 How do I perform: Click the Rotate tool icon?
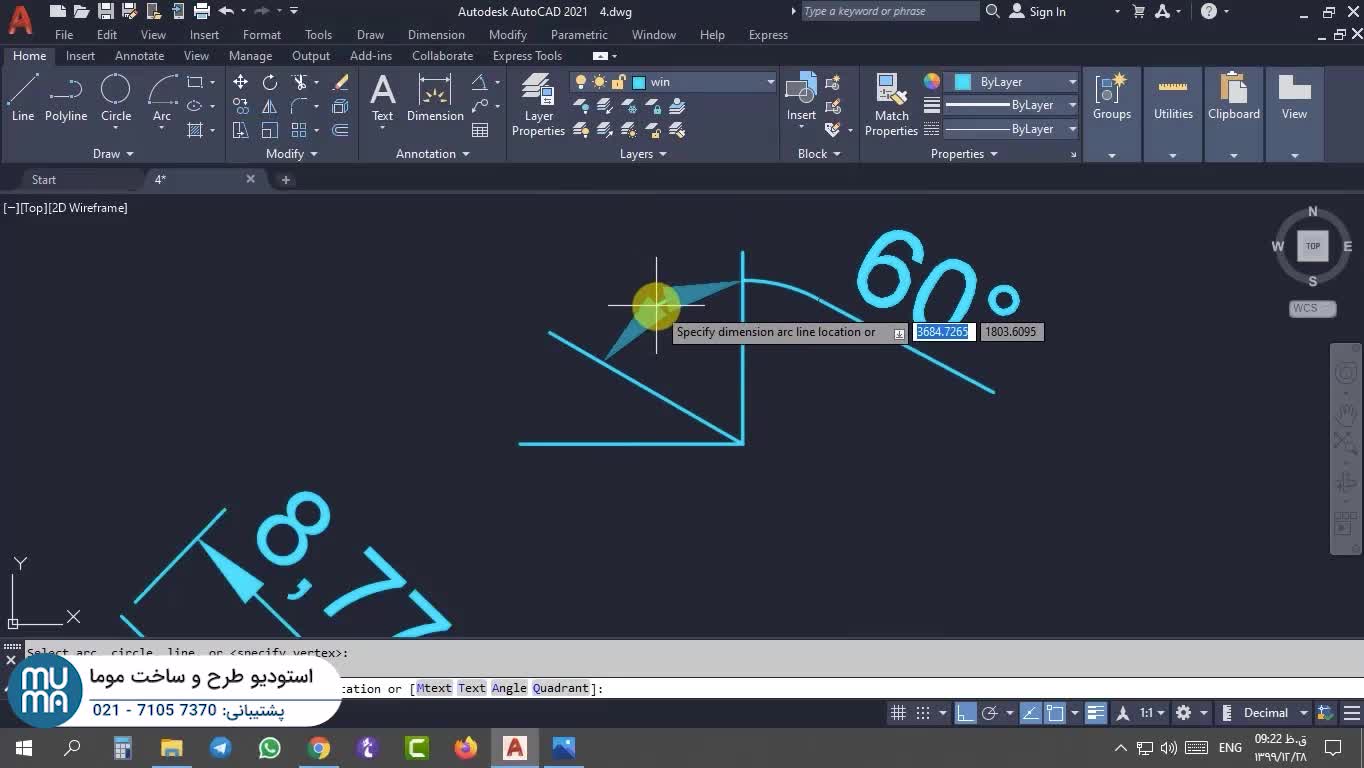tap(270, 82)
